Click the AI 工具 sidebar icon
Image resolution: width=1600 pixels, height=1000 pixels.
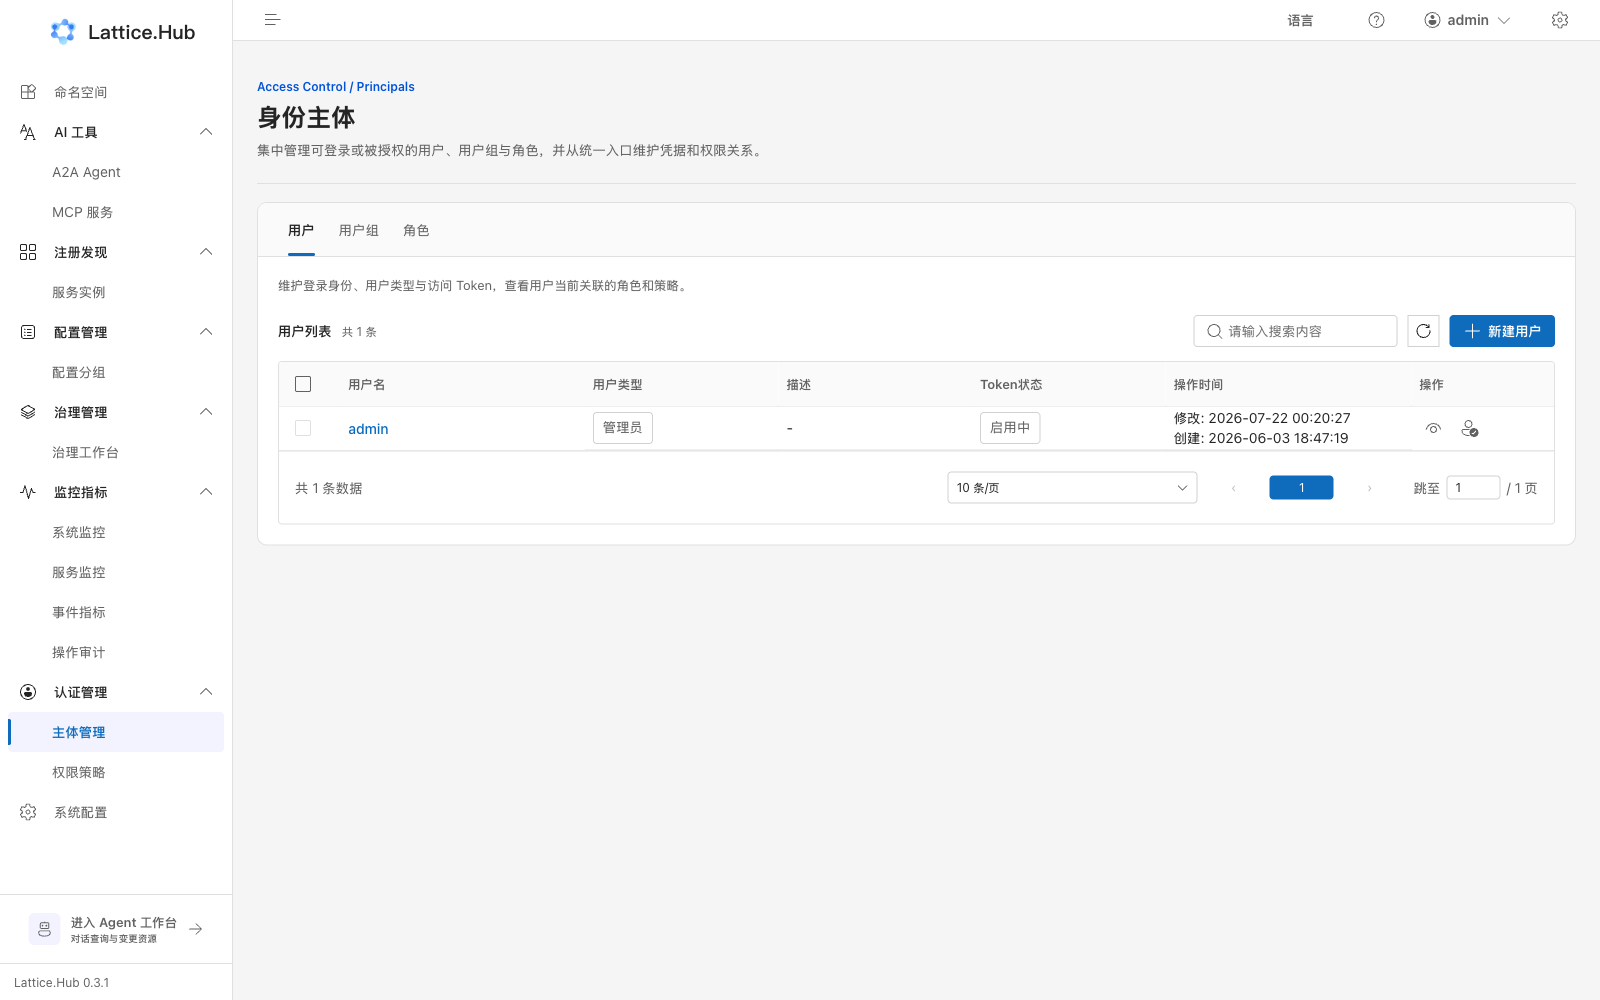pyautogui.click(x=28, y=132)
